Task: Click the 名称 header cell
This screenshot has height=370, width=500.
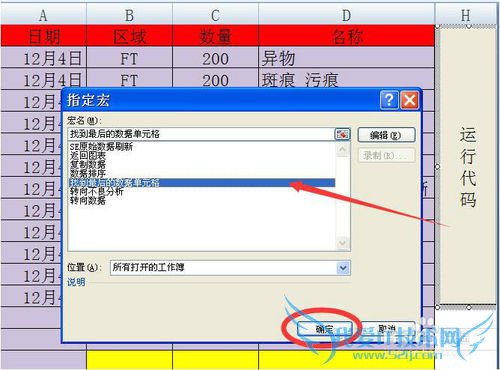Action: point(347,36)
